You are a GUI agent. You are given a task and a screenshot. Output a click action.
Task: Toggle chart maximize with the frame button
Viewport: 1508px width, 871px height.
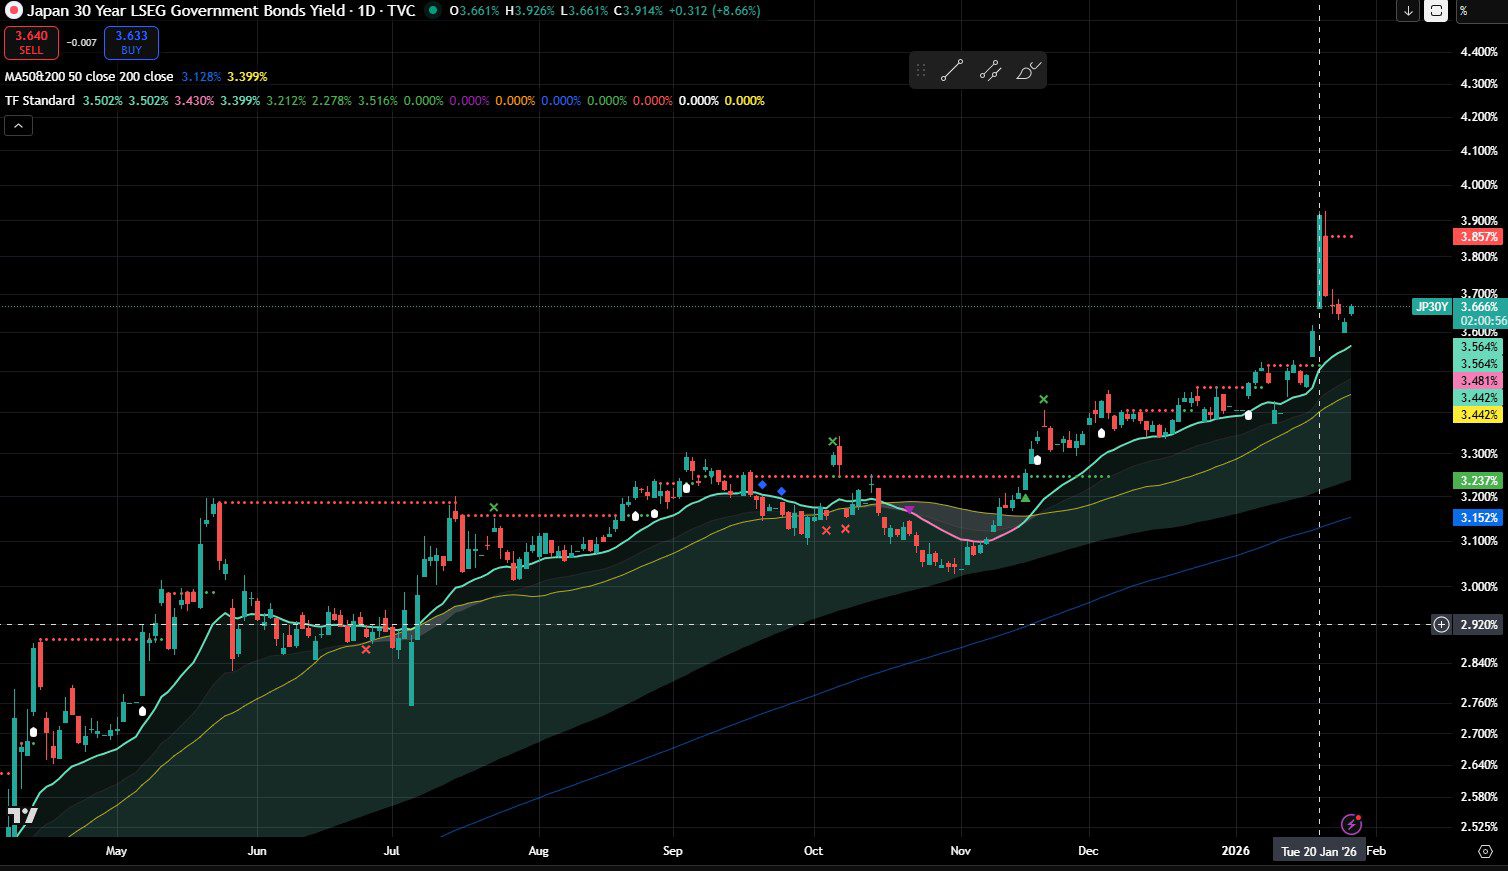pyautogui.click(x=1436, y=12)
